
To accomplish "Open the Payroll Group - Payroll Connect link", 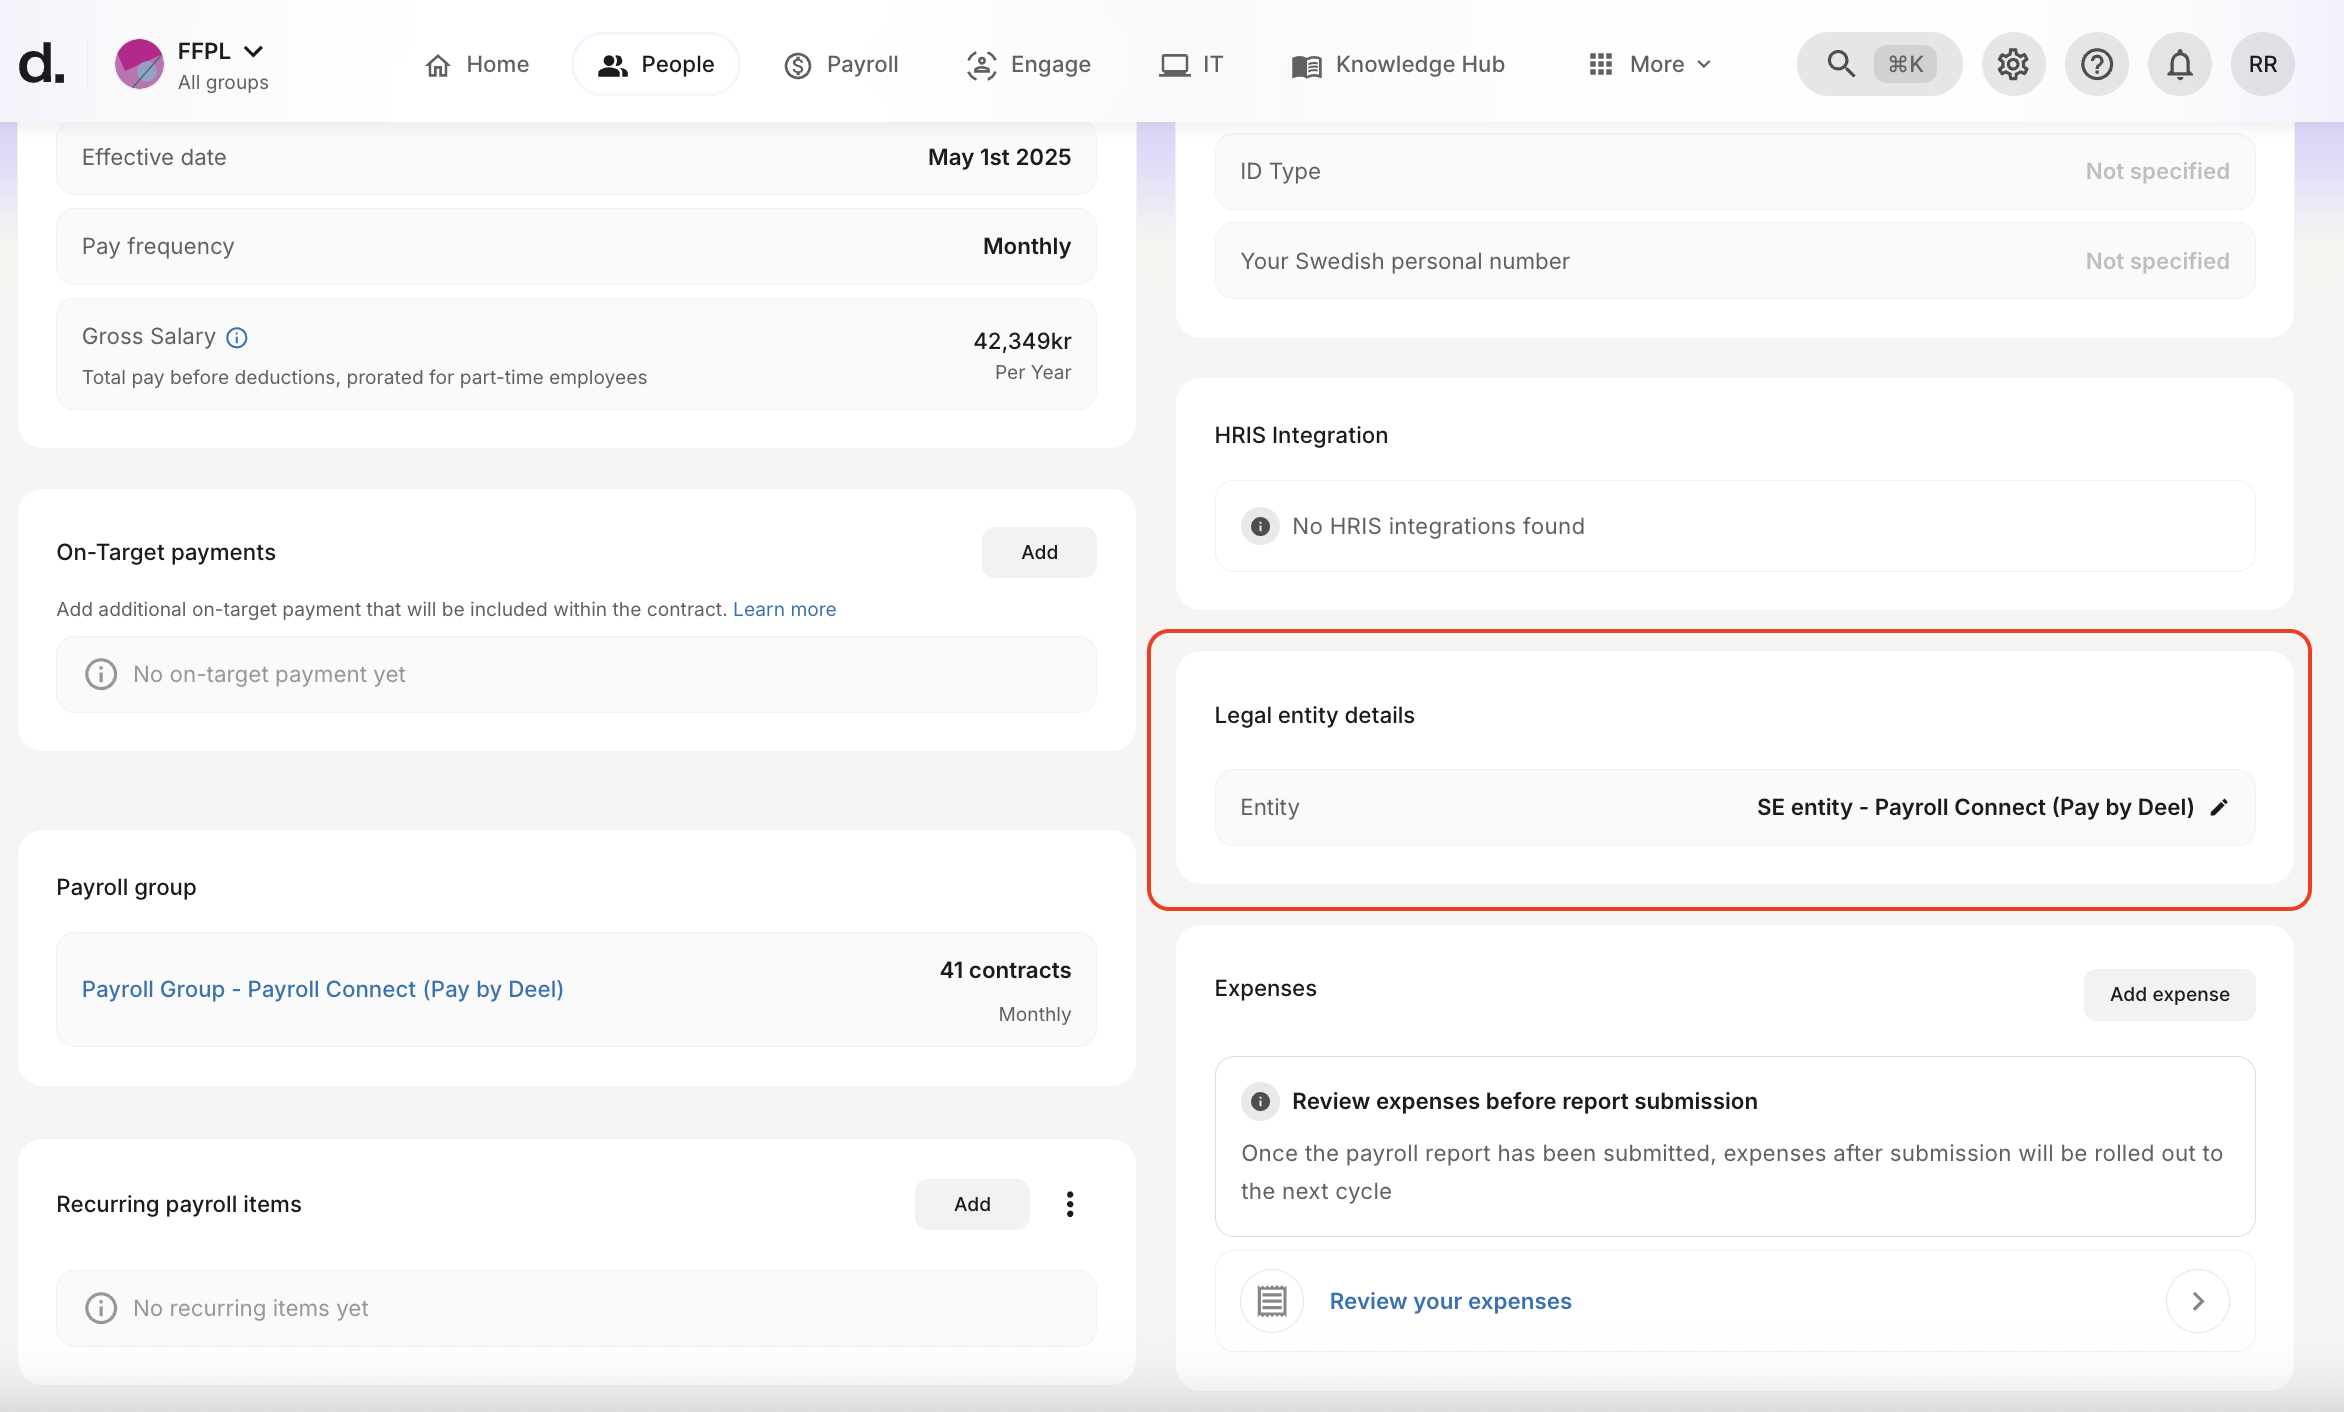I will (x=322, y=989).
